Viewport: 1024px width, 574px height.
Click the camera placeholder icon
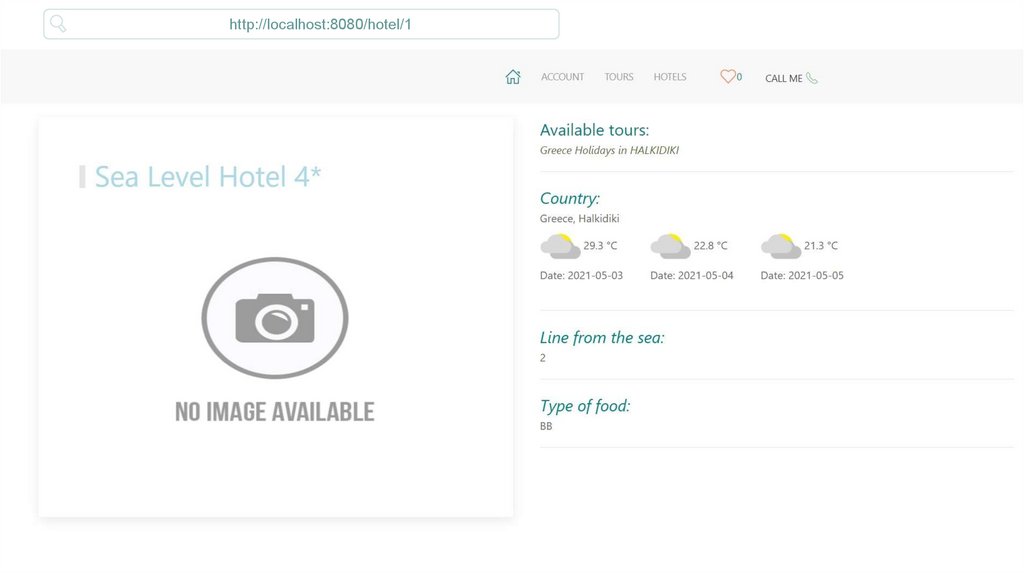pos(275,318)
